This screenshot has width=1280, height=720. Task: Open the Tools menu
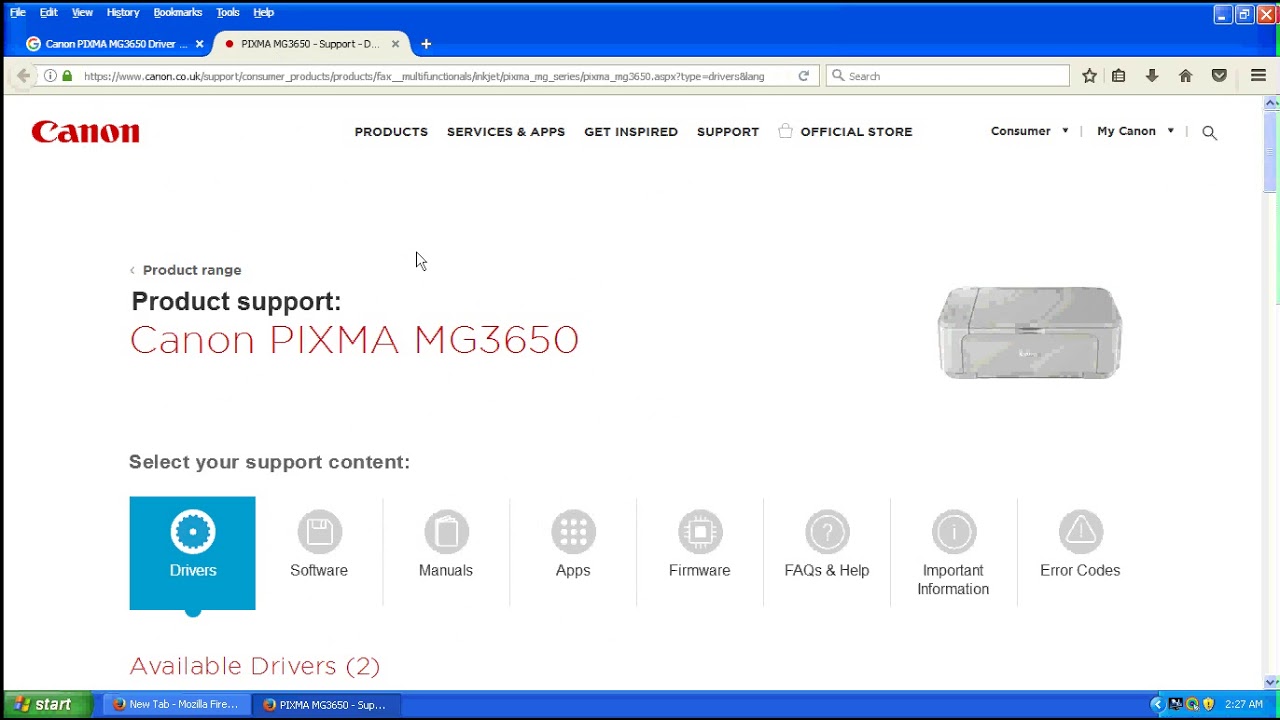(x=228, y=12)
